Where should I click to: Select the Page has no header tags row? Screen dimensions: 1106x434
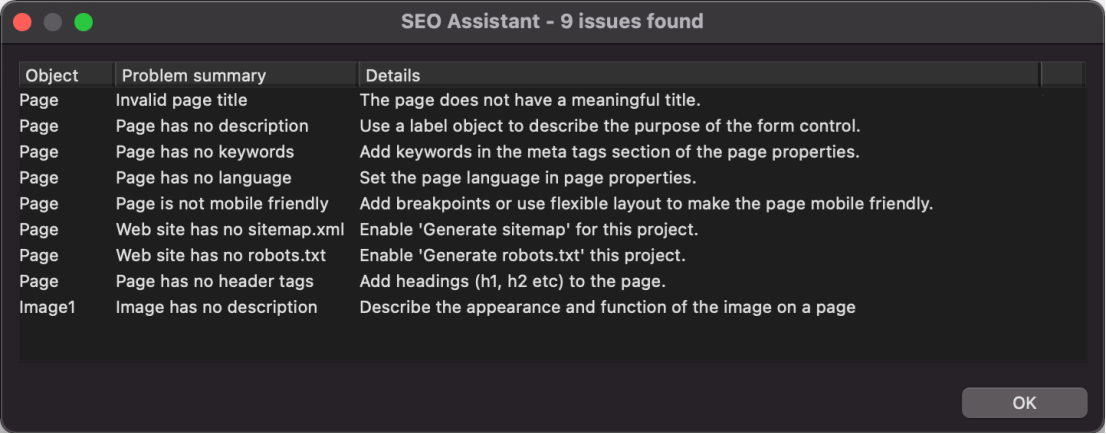[552, 282]
